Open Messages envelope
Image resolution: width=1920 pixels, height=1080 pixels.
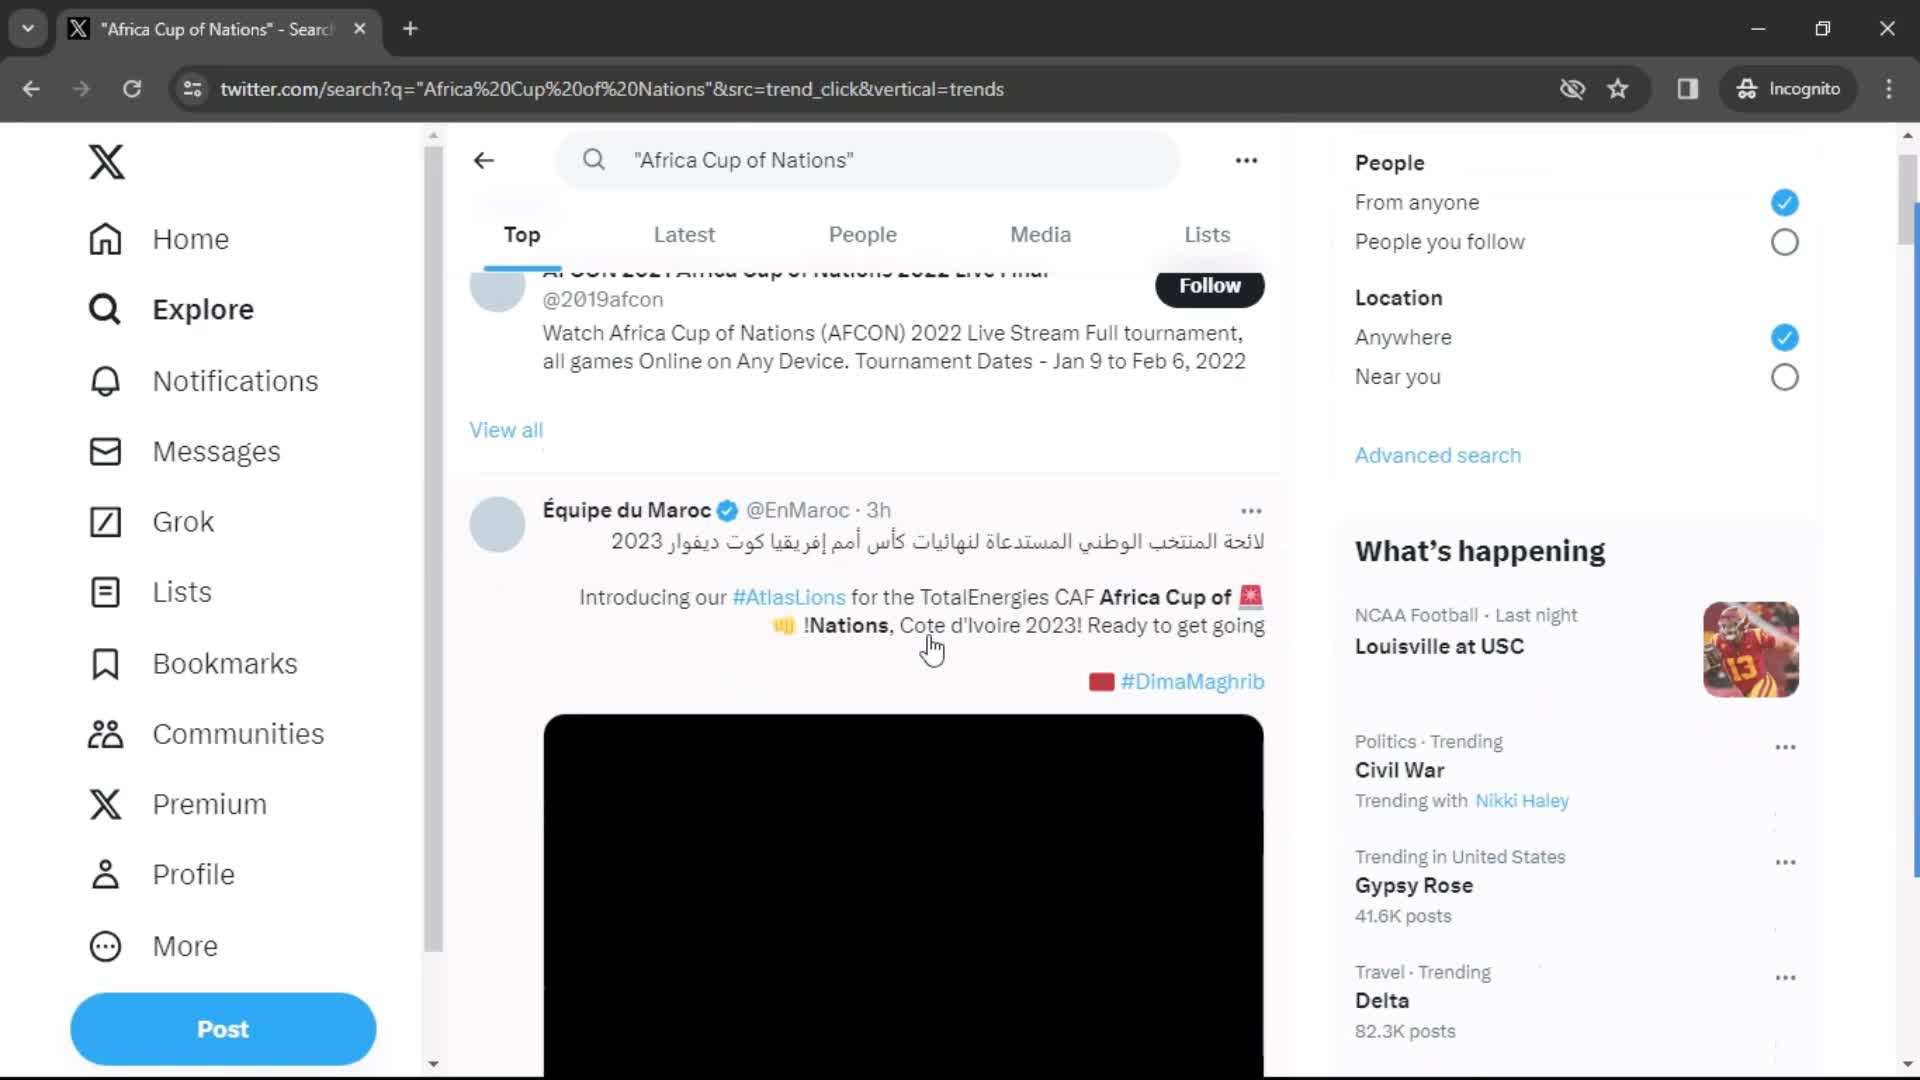point(184,451)
